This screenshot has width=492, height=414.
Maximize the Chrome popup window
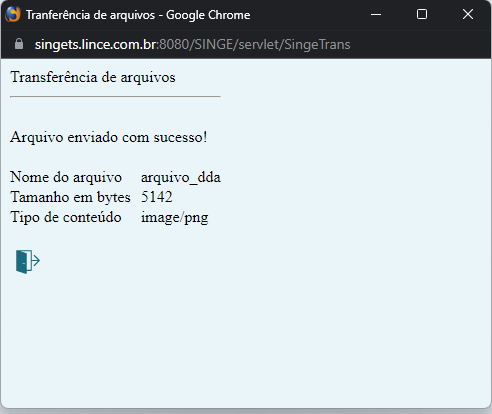[422, 14]
